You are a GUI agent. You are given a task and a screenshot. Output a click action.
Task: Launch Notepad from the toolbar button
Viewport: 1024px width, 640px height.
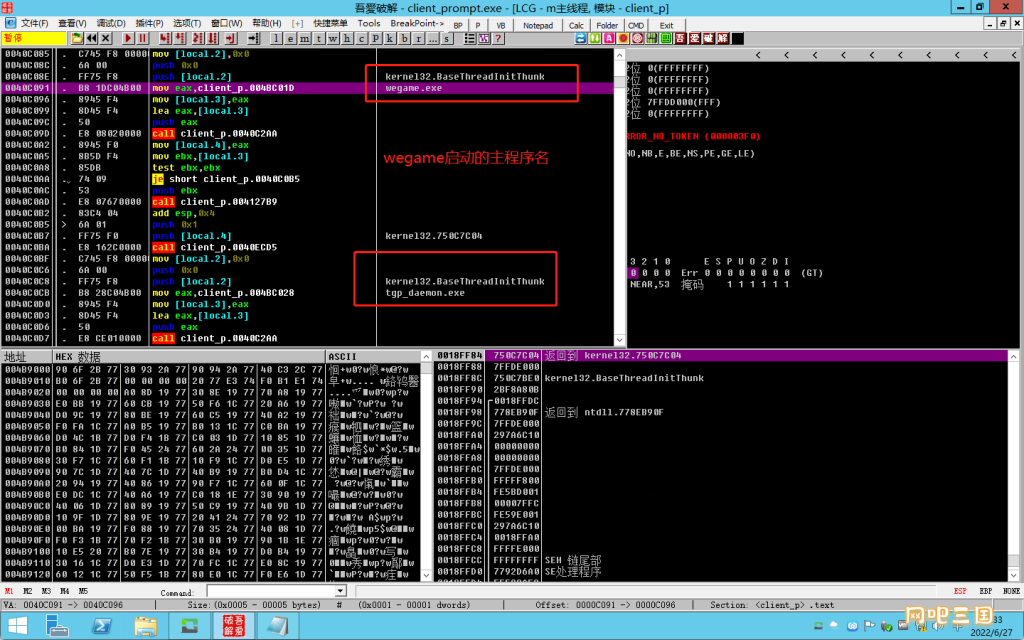pos(538,25)
